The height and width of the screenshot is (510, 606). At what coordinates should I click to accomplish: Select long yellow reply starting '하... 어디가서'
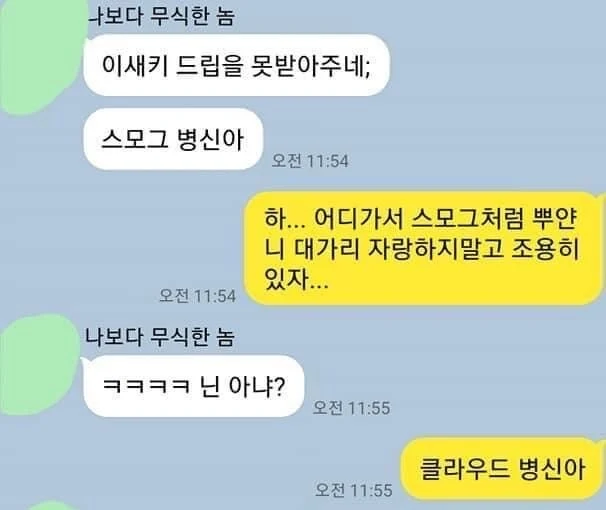(x=424, y=248)
